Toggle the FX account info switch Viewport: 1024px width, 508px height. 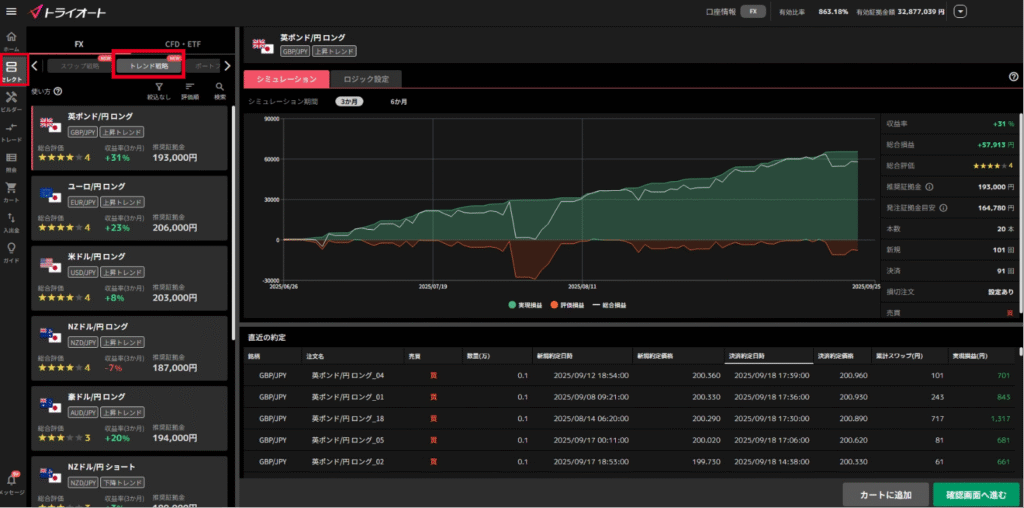click(753, 12)
